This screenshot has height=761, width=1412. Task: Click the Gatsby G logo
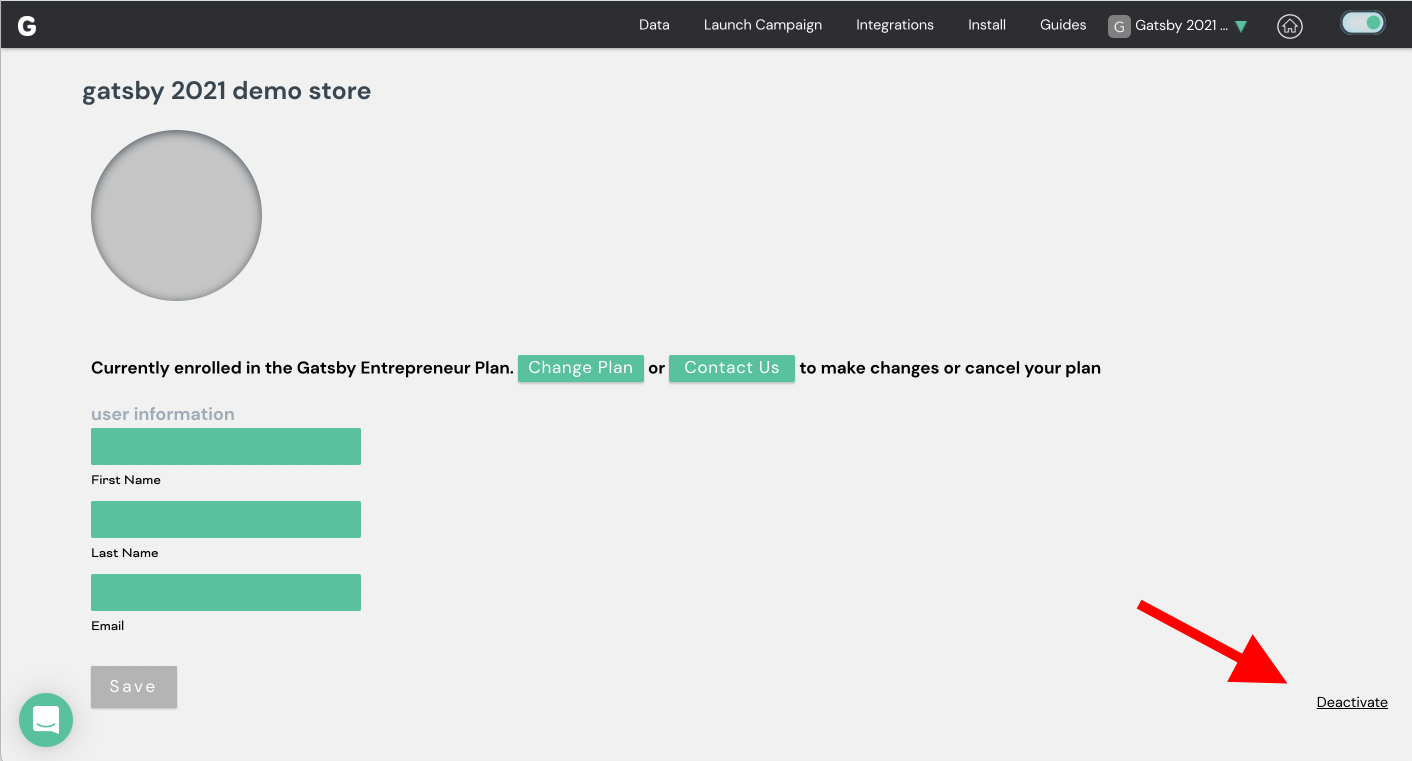tap(27, 26)
